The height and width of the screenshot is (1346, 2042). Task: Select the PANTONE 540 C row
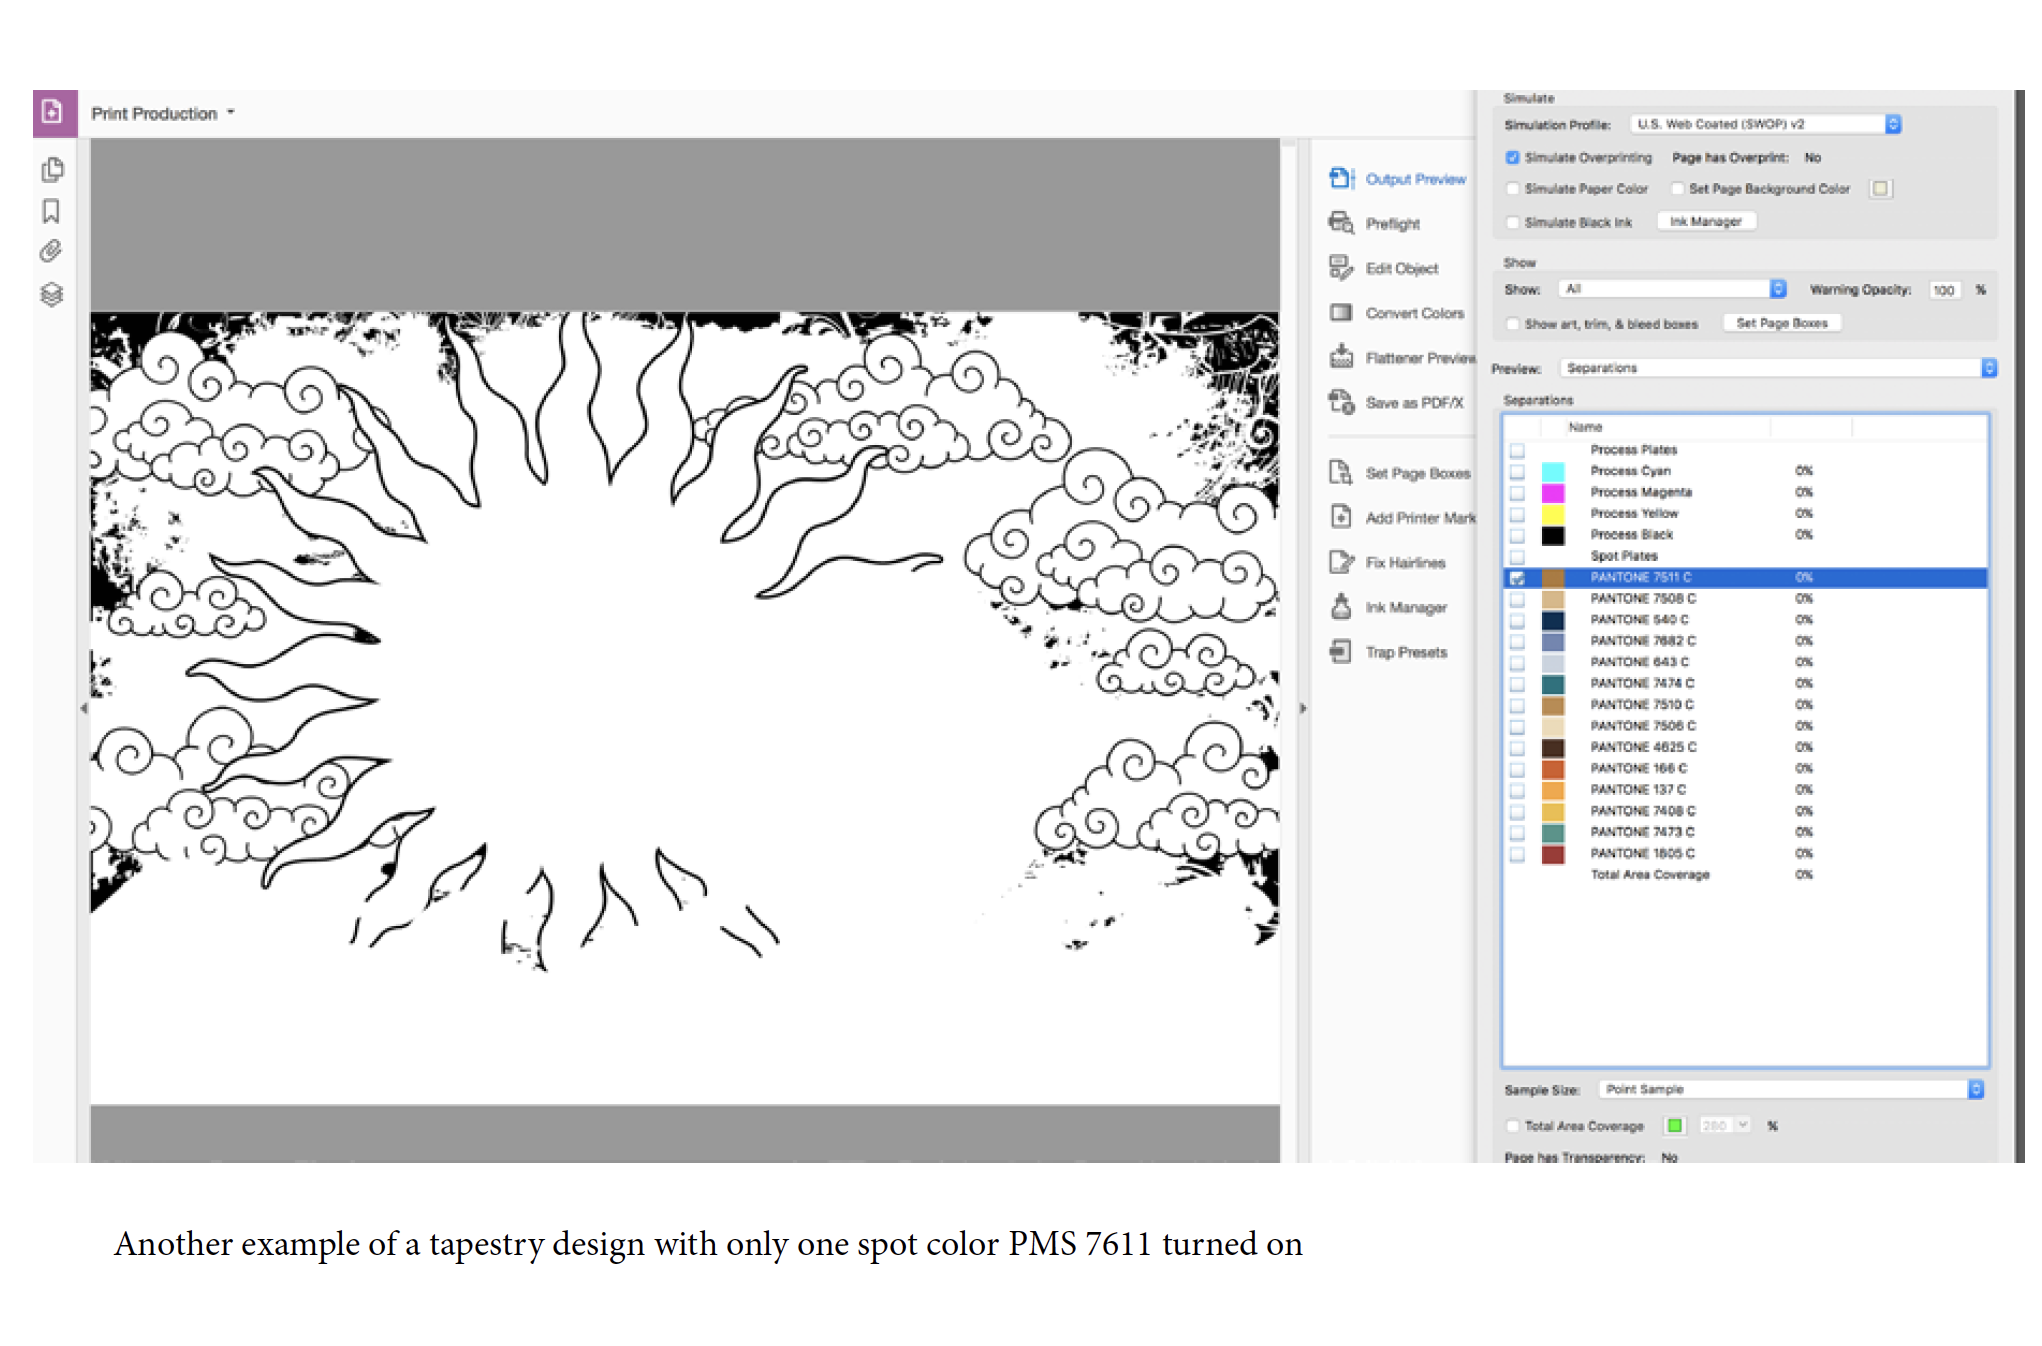[x=1639, y=620]
